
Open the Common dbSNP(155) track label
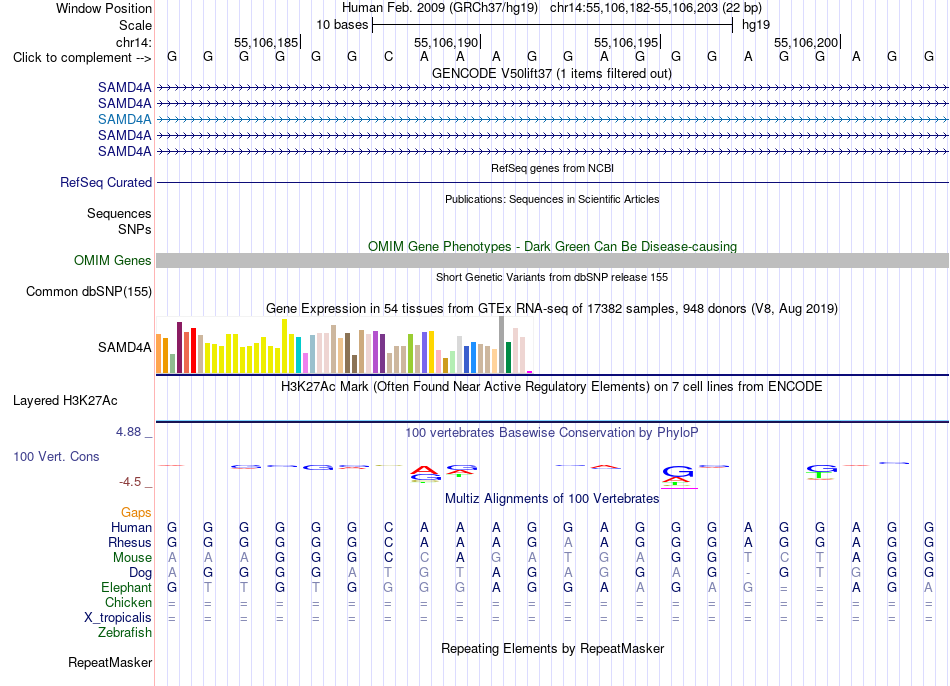88,291
